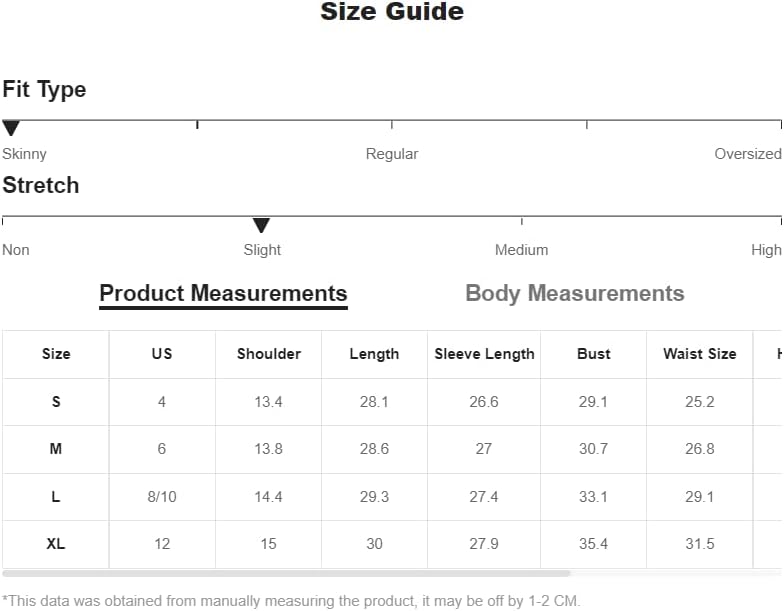Image resolution: width=784 pixels, height=611 pixels.
Task: Select the Product Measurements tab
Action: pos(224,294)
